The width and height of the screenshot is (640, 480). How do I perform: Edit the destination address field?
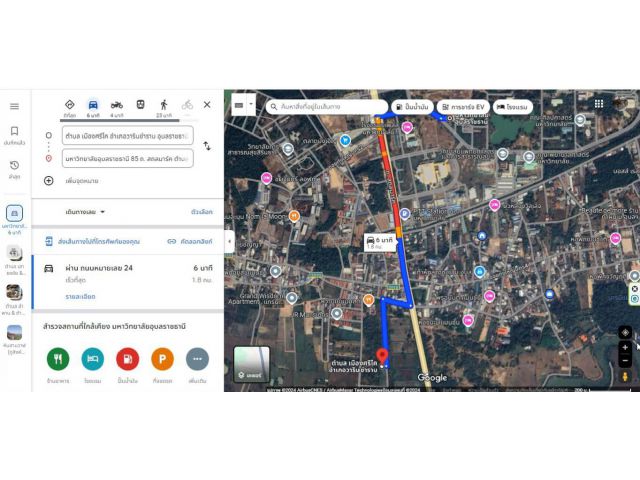(x=128, y=158)
